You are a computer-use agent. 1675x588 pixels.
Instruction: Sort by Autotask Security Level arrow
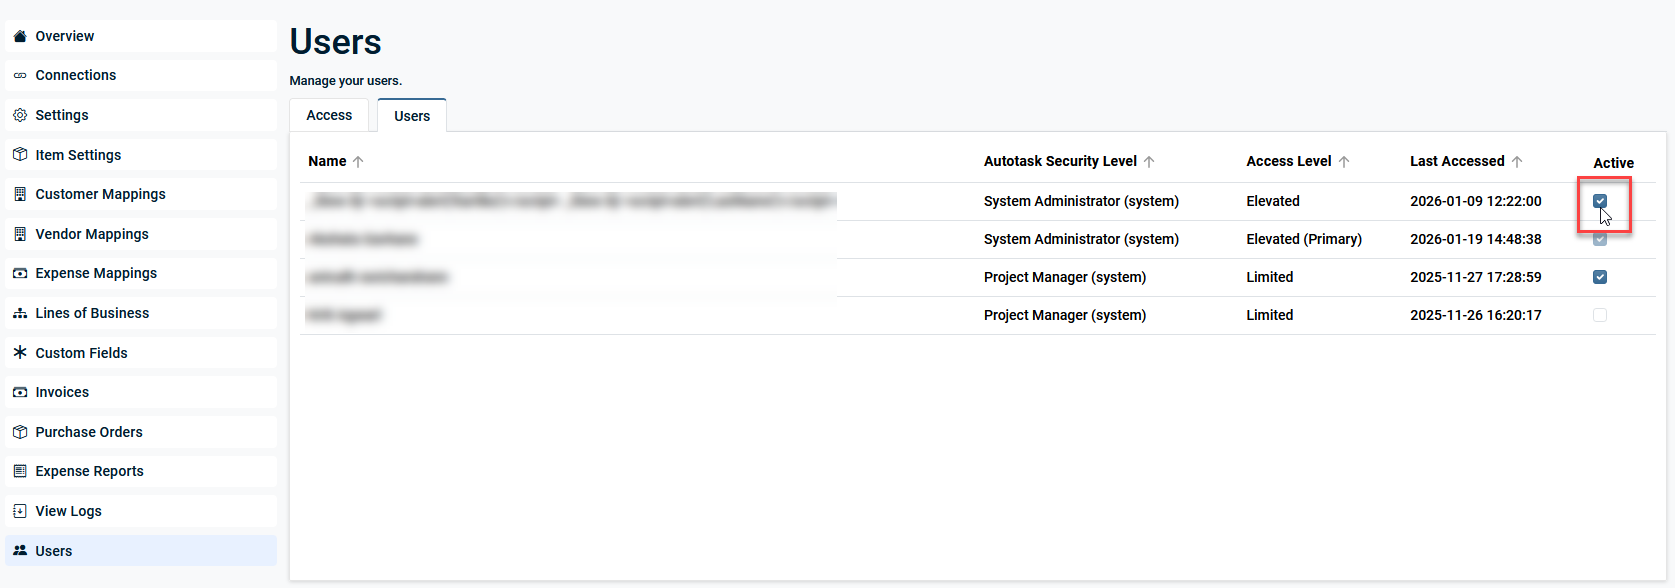point(1149,162)
